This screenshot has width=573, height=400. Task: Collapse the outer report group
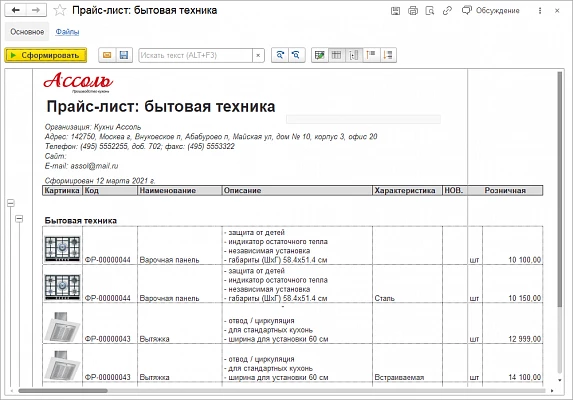(11, 203)
